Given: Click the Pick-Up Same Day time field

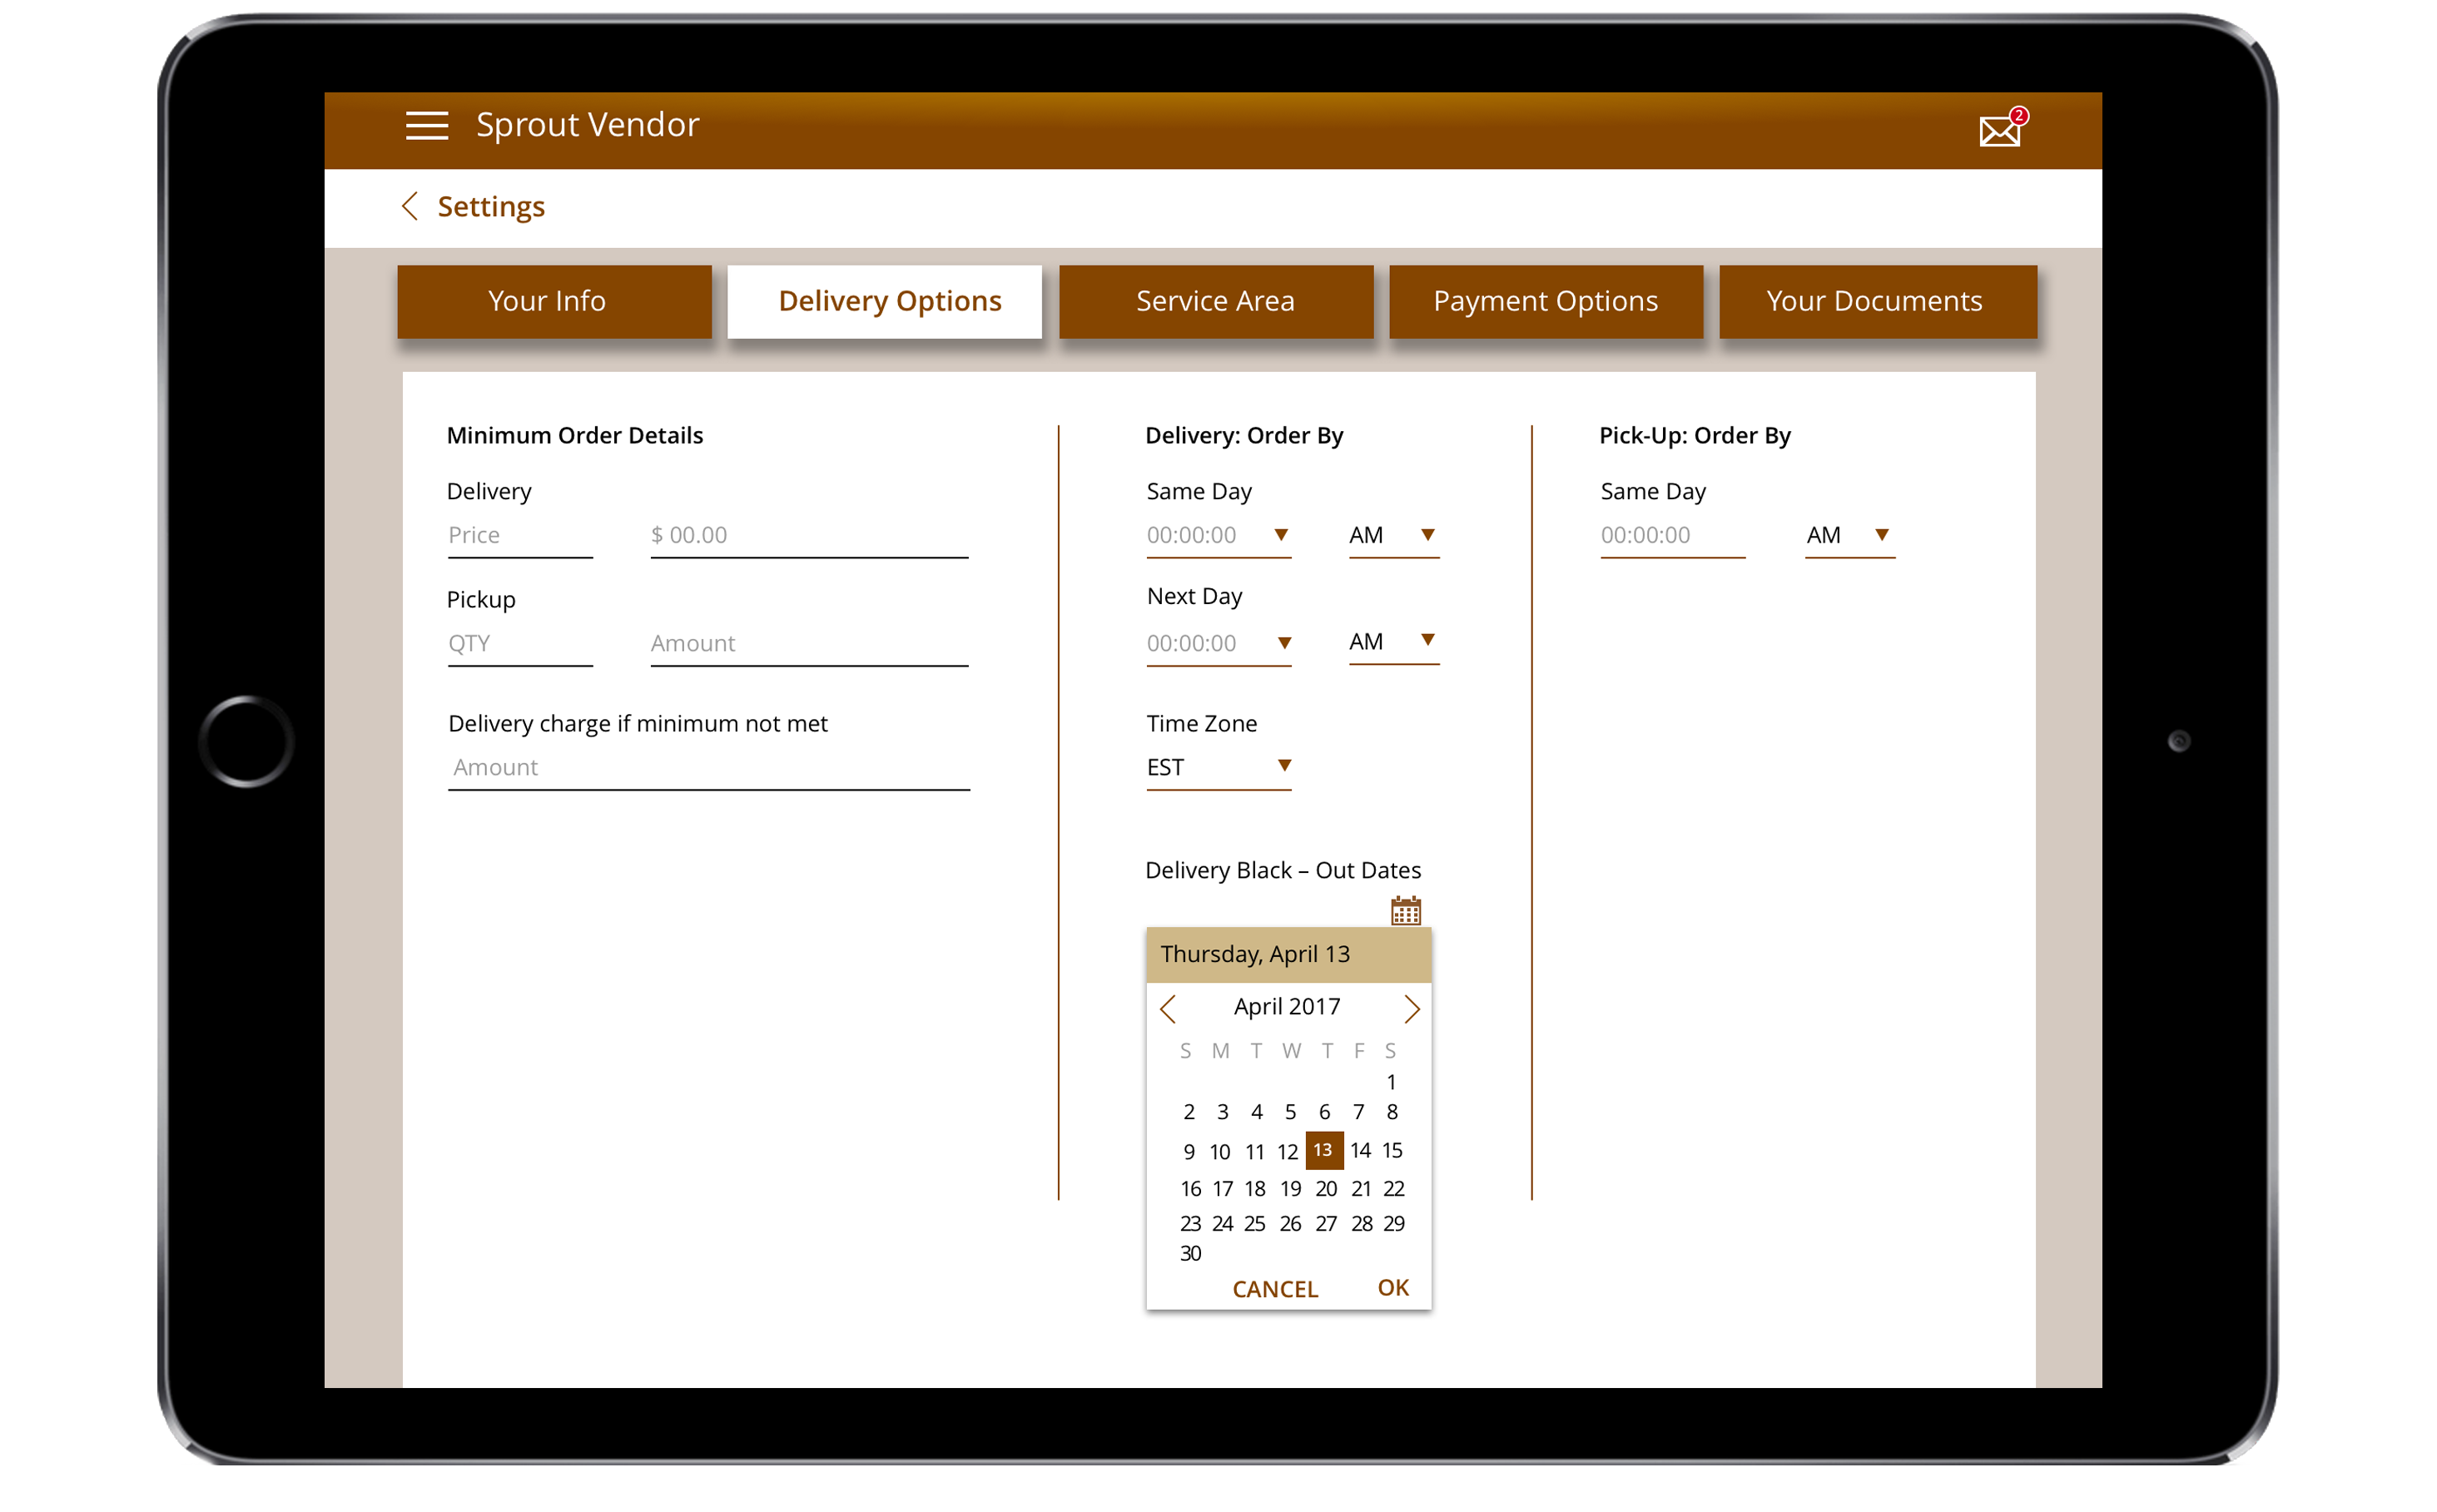Looking at the screenshot, I should click(x=1671, y=535).
